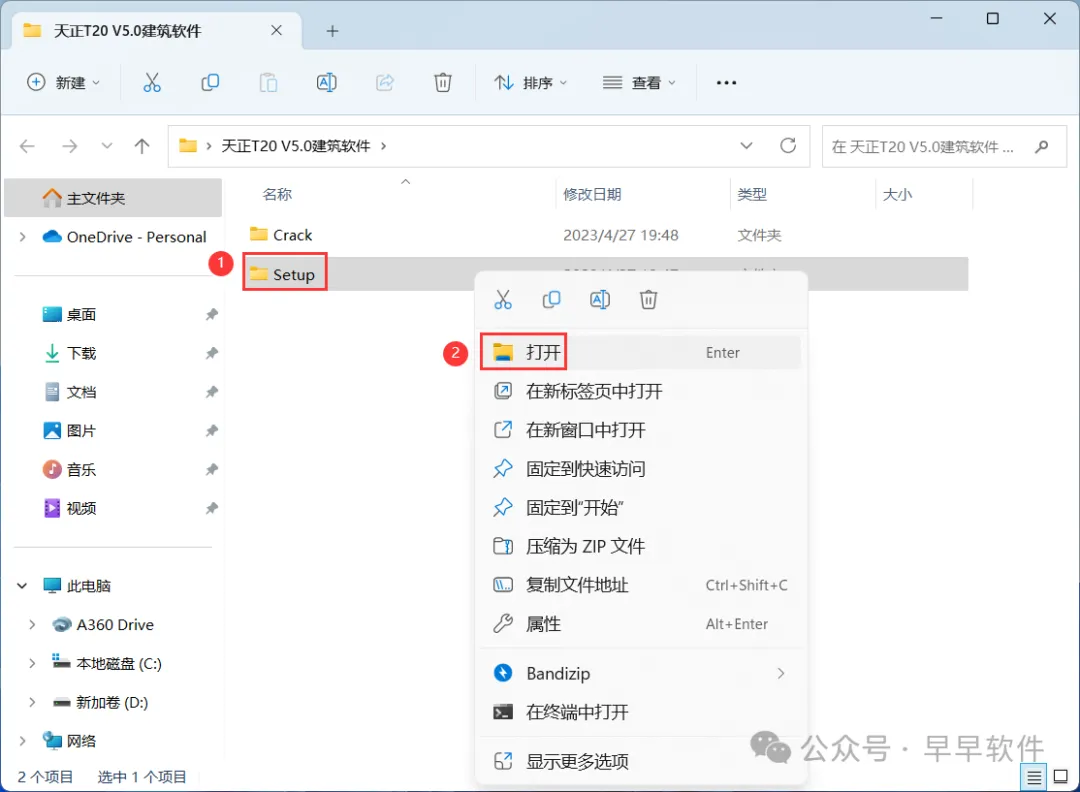This screenshot has height=792, width=1080.
Task: Click the chevron after breadcrumb folder name
Action: [x=384, y=146]
